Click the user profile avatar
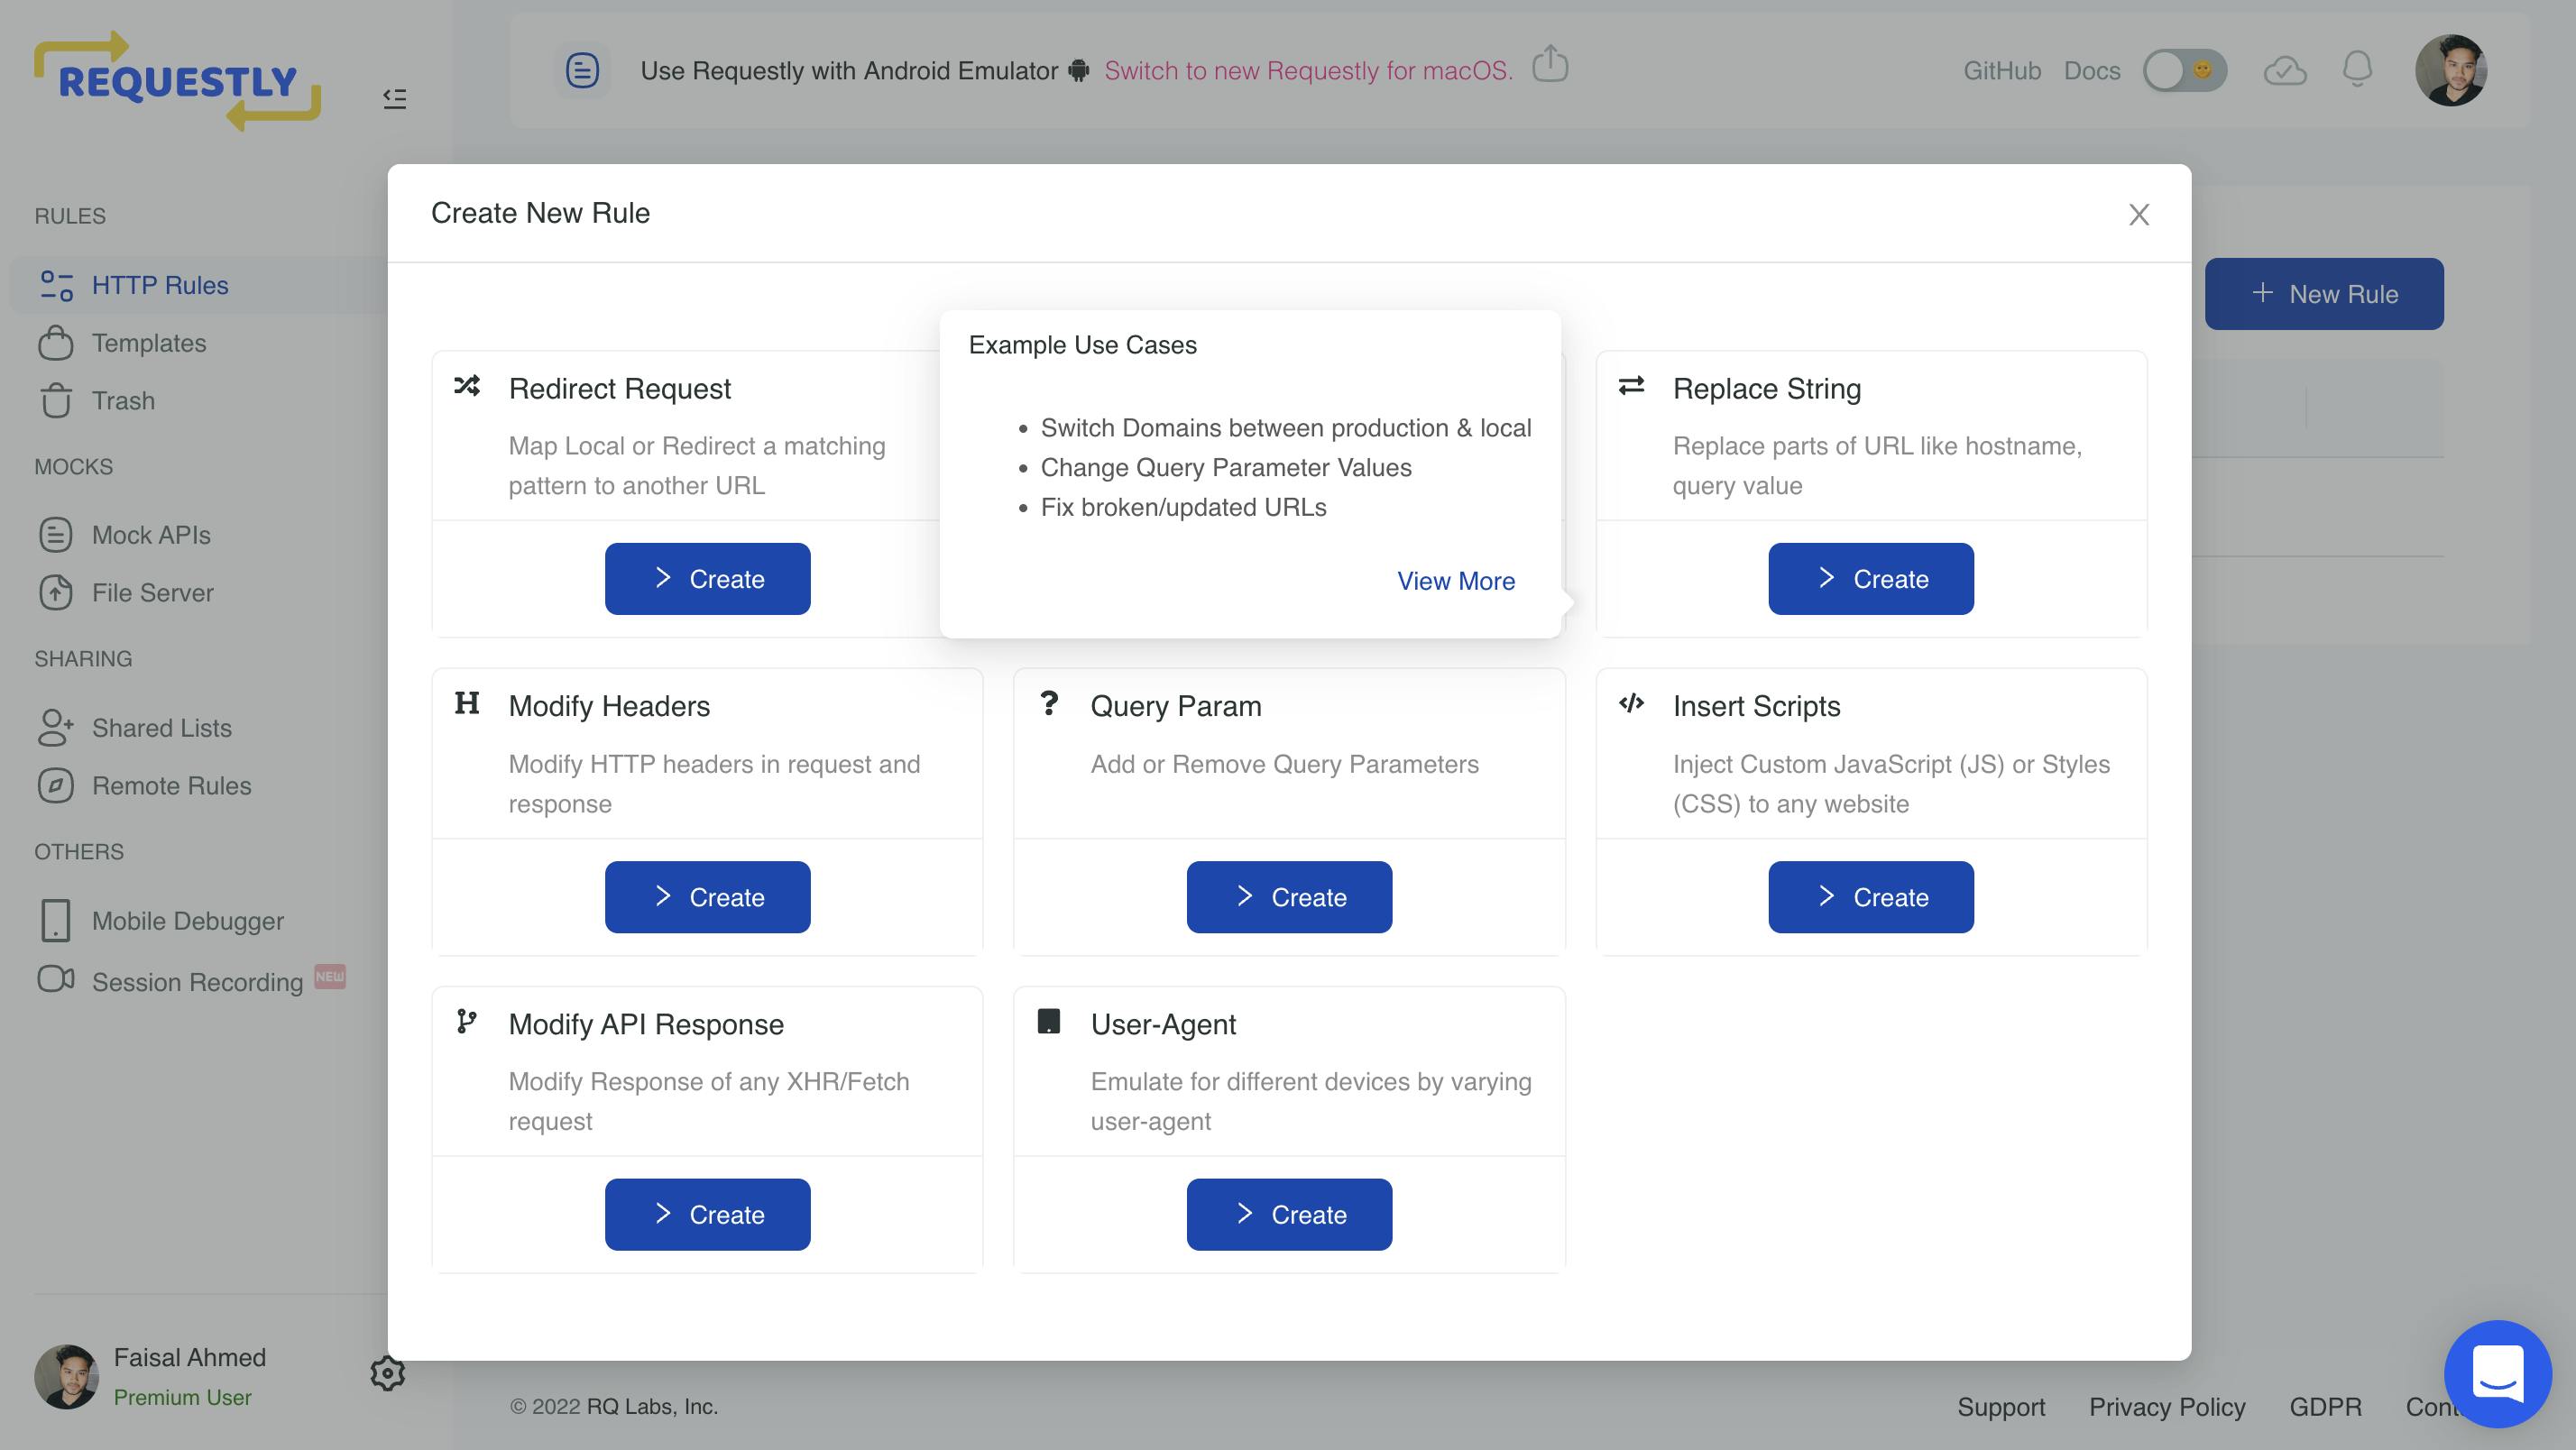This screenshot has height=1450, width=2576. click(2451, 69)
